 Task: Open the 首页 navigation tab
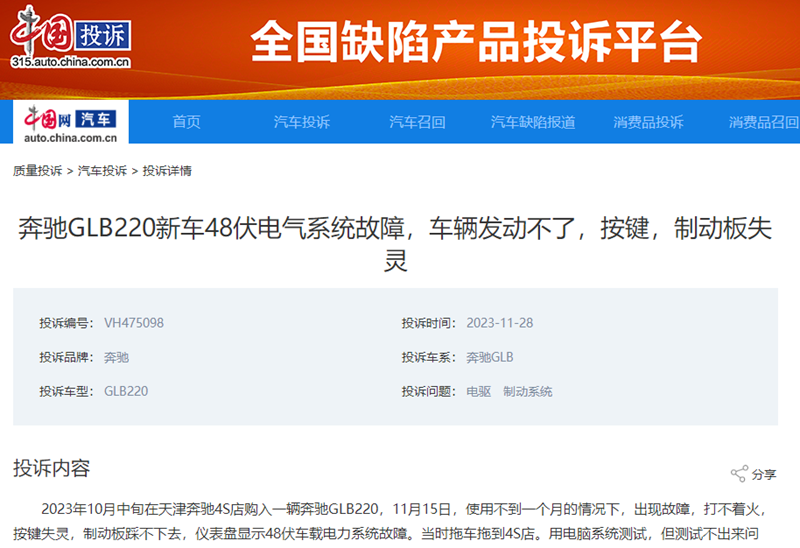tap(186, 122)
